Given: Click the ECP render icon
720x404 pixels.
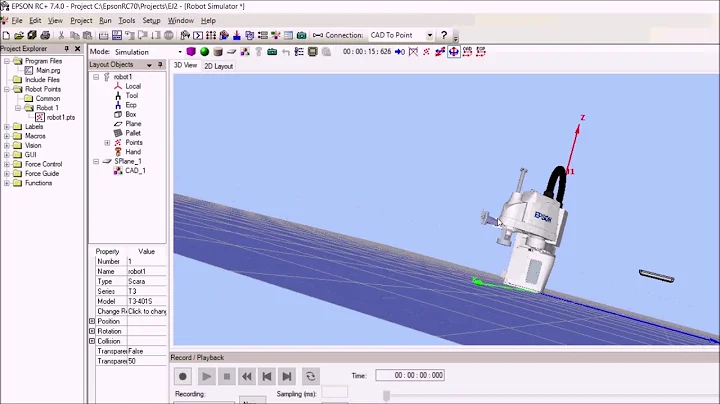Looking at the screenshot, I should pyautogui.click(x=481, y=51).
